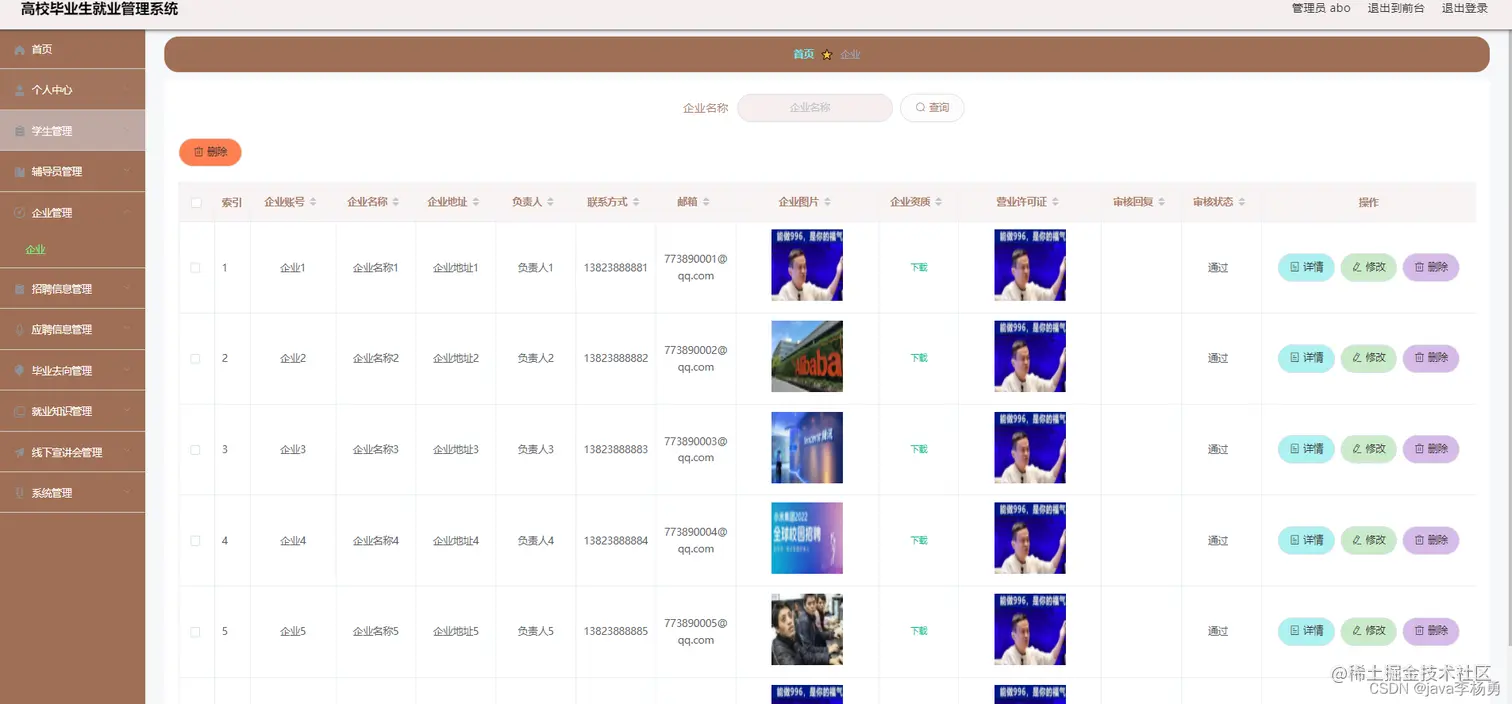Click the icon beside 就业知识管理

click(x=20, y=412)
